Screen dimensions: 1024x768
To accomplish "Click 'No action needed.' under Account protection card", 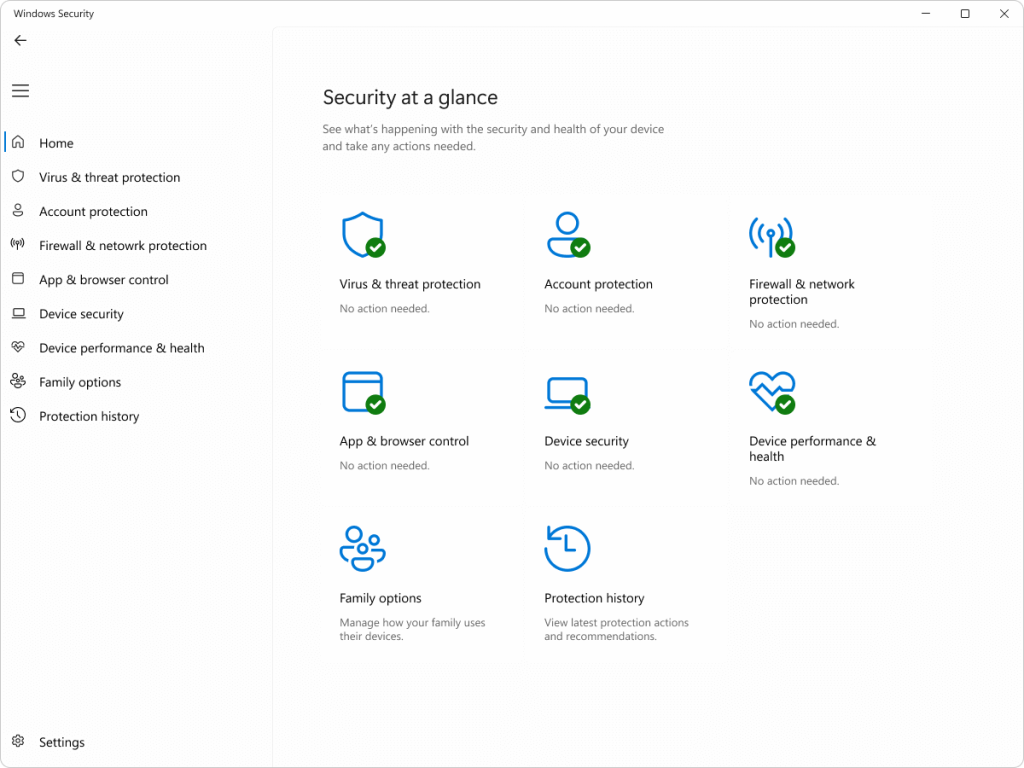I will click(589, 308).
